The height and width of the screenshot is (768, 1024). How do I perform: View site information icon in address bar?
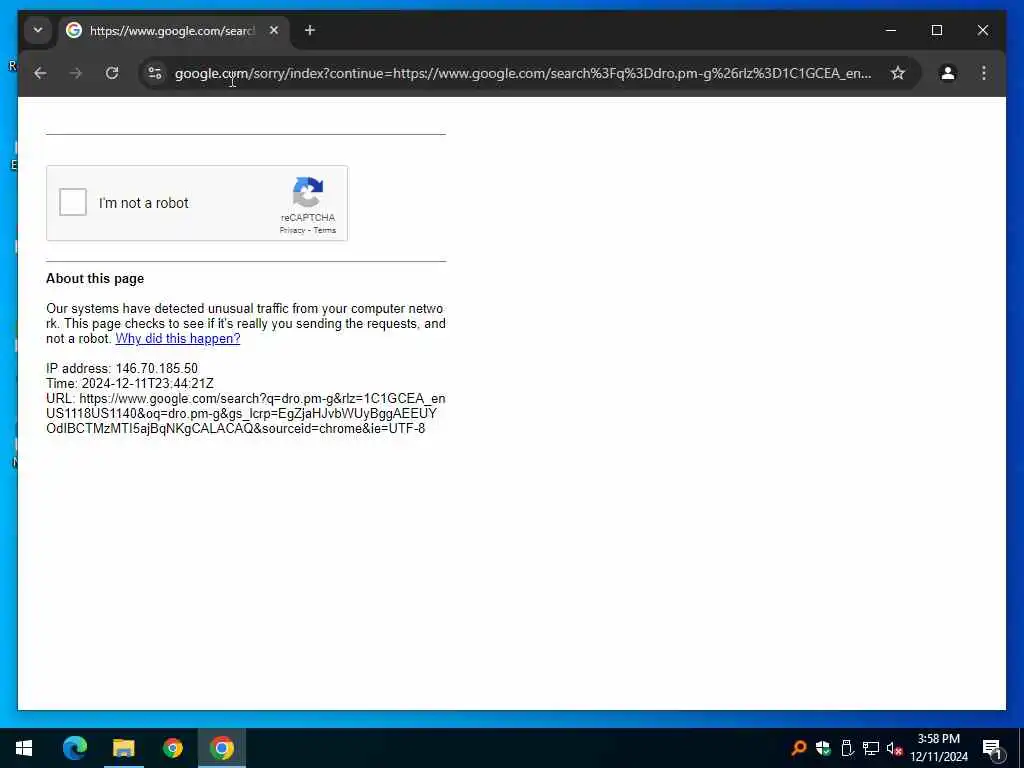coord(155,73)
